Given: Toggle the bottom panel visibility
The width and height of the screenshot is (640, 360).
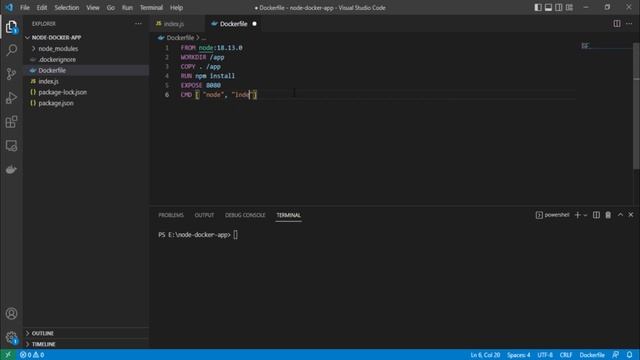Looking at the screenshot, I should tap(549, 7).
